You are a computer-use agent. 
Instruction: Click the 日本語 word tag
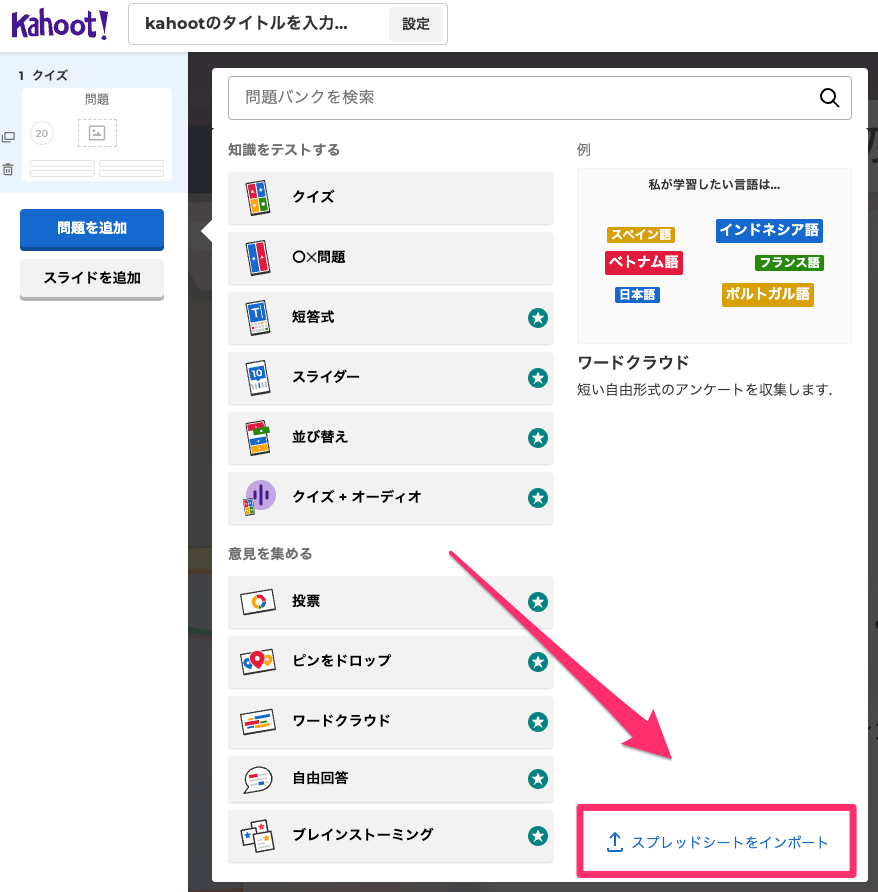[637, 295]
